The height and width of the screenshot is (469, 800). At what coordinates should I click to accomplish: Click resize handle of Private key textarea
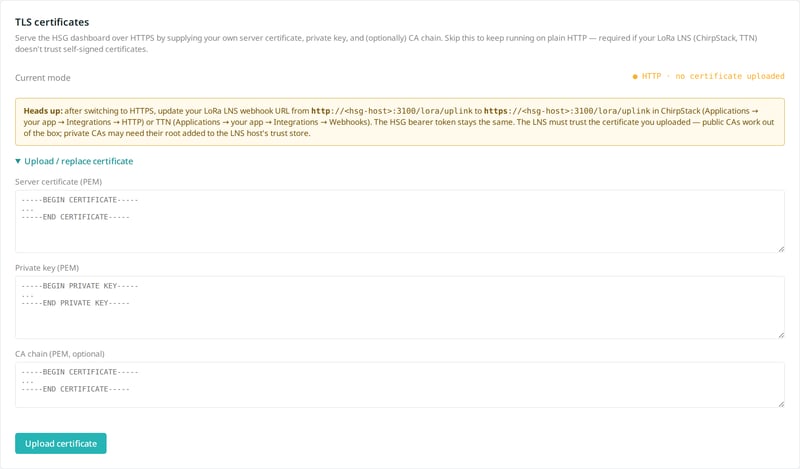coord(781,335)
